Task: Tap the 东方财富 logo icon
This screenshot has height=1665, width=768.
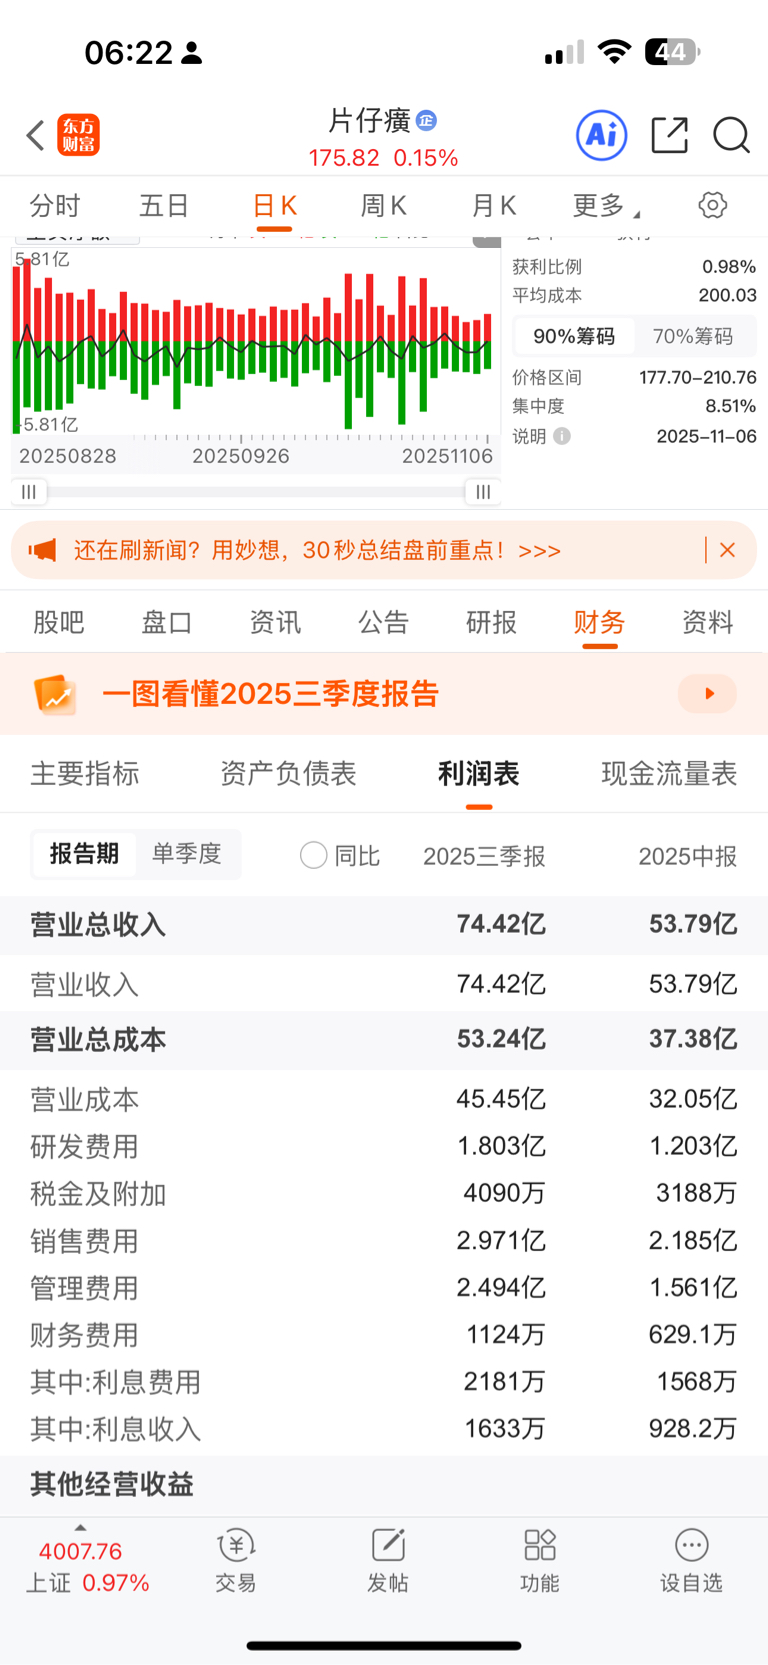Action: [79, 135]
